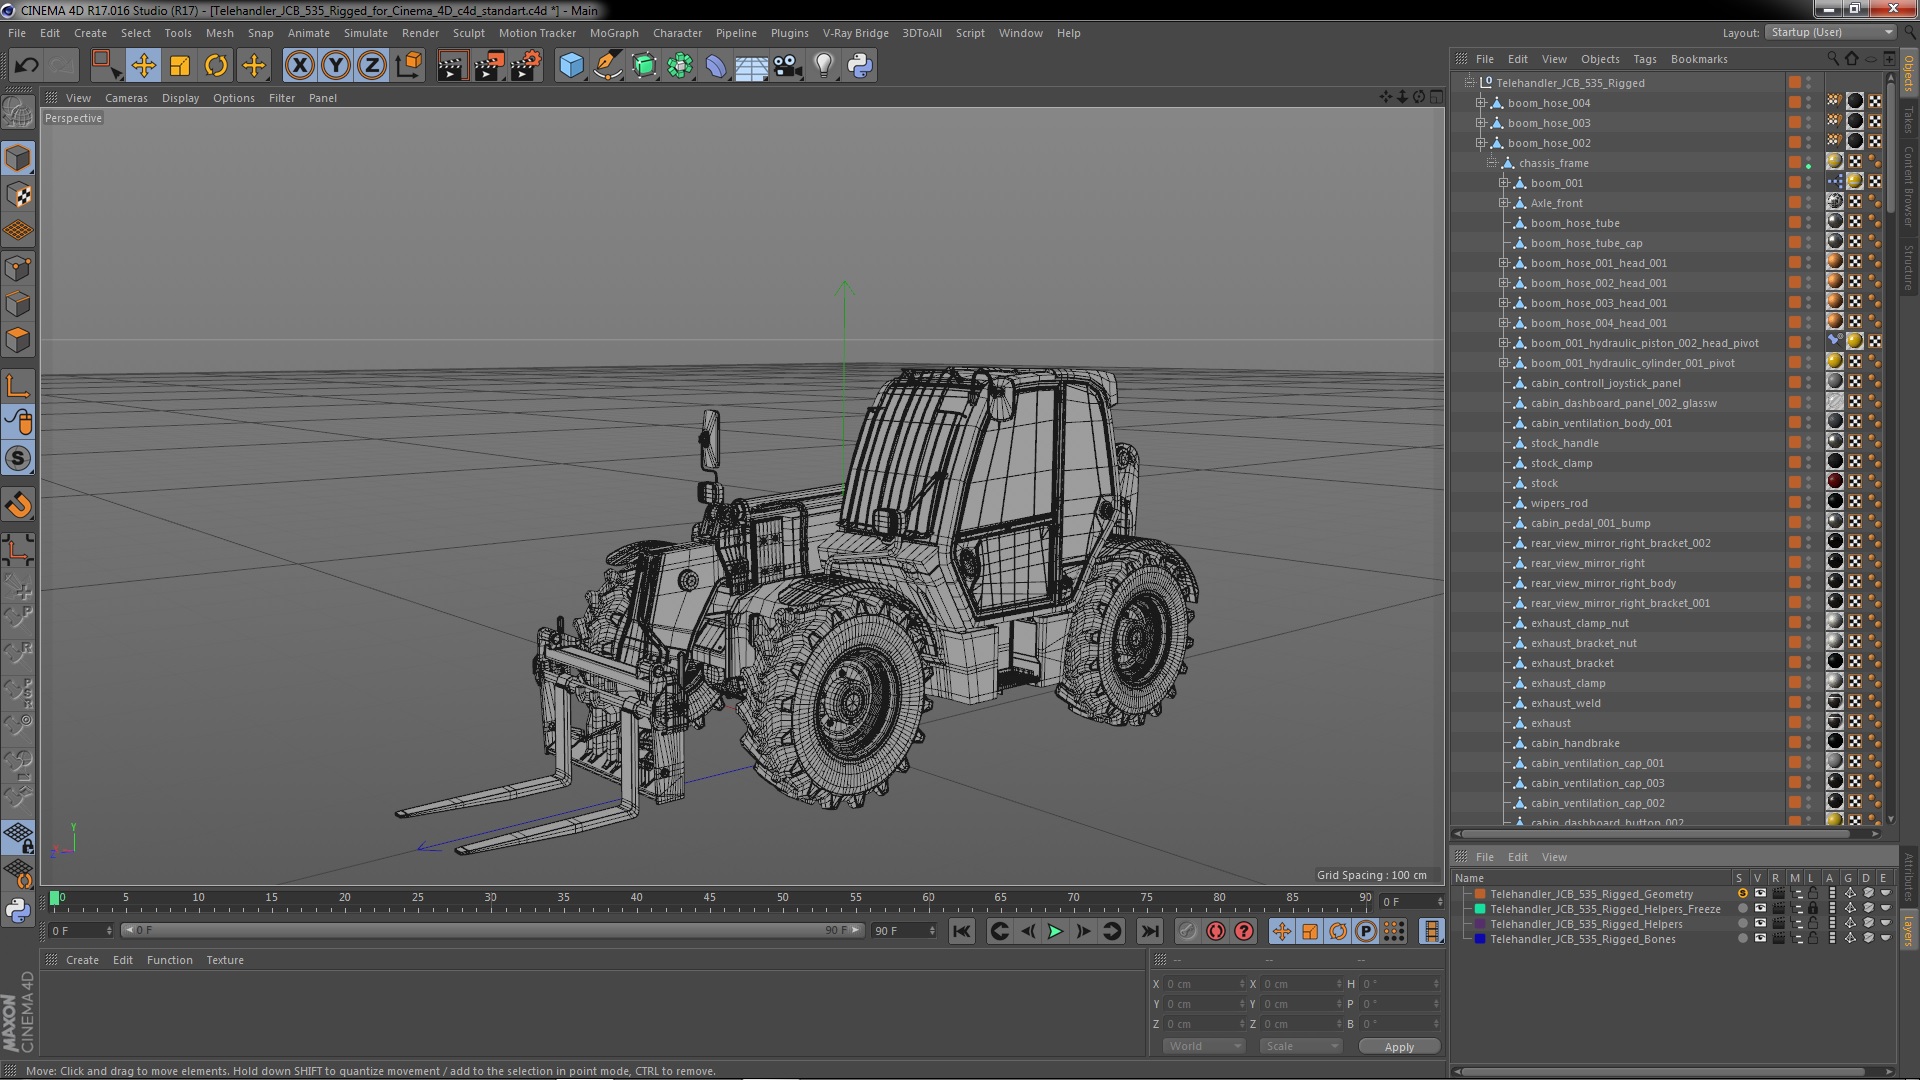Open viewport Cameras menu
The image size is (1920, 1080).
(x=126, y=98)
